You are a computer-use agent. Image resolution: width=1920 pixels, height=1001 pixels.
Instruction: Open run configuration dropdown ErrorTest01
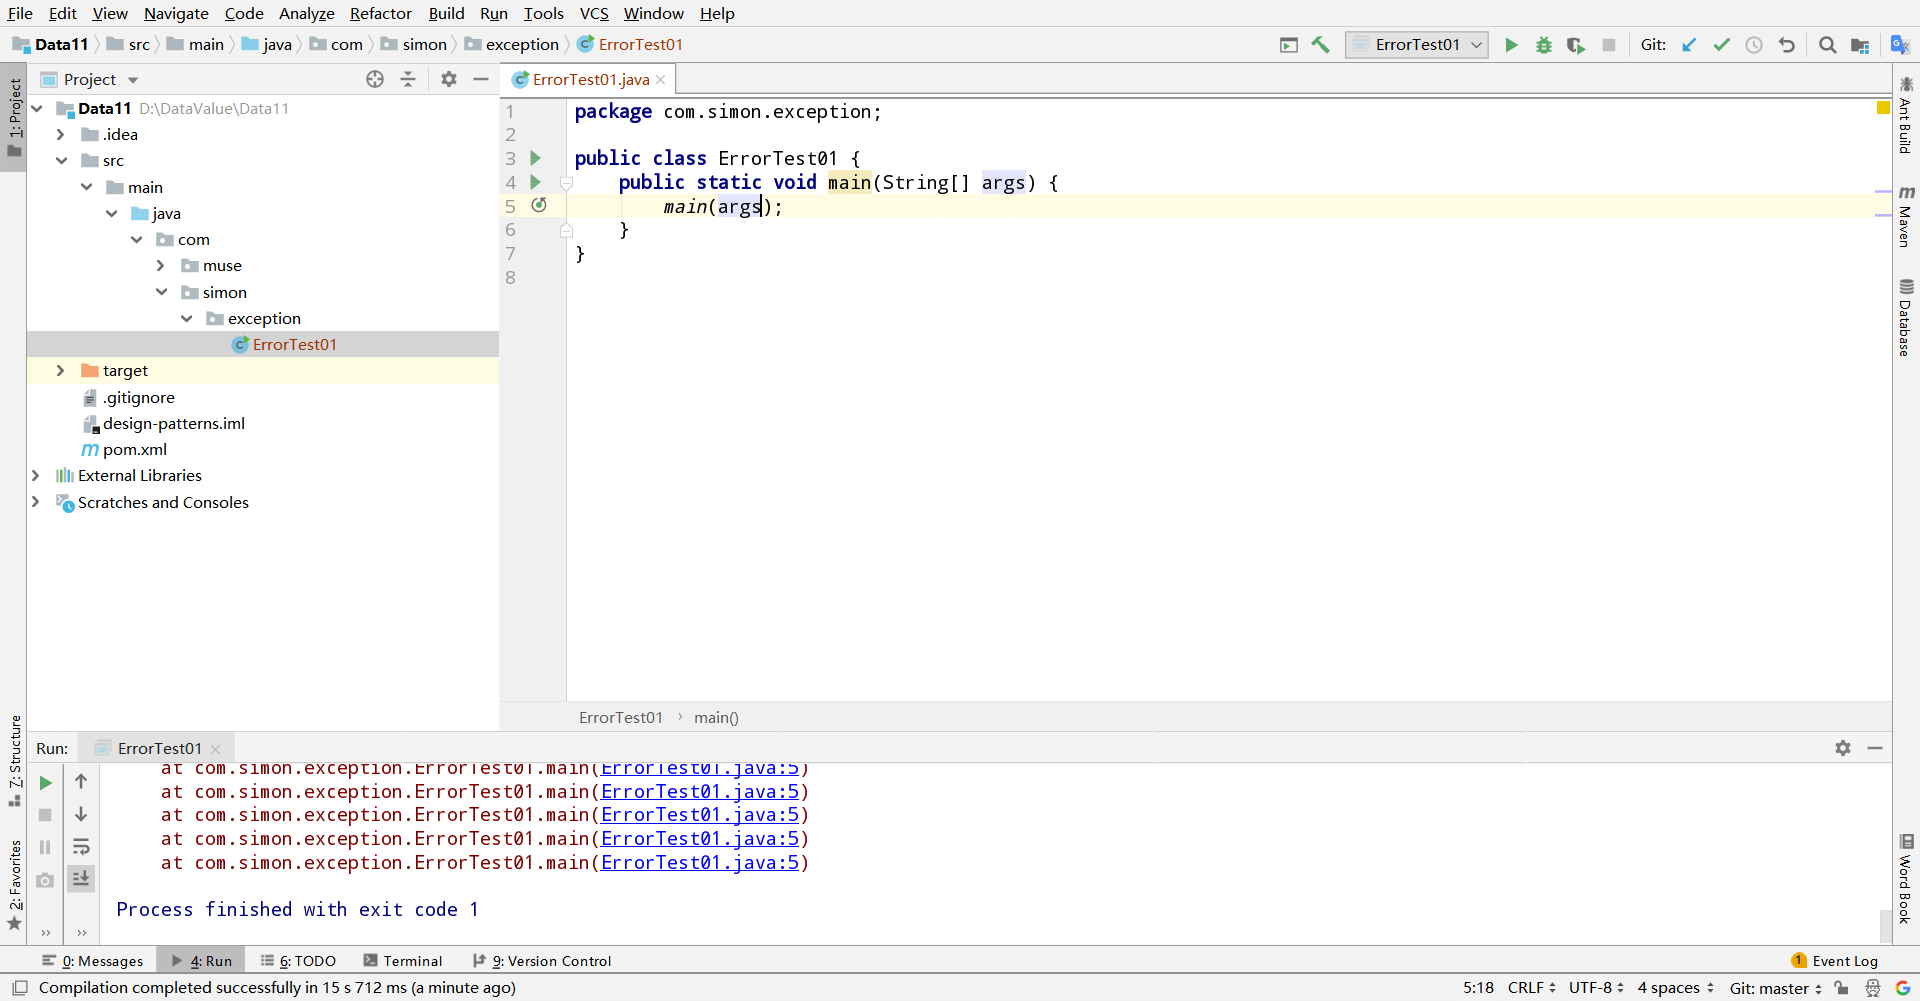(1417, 45)
